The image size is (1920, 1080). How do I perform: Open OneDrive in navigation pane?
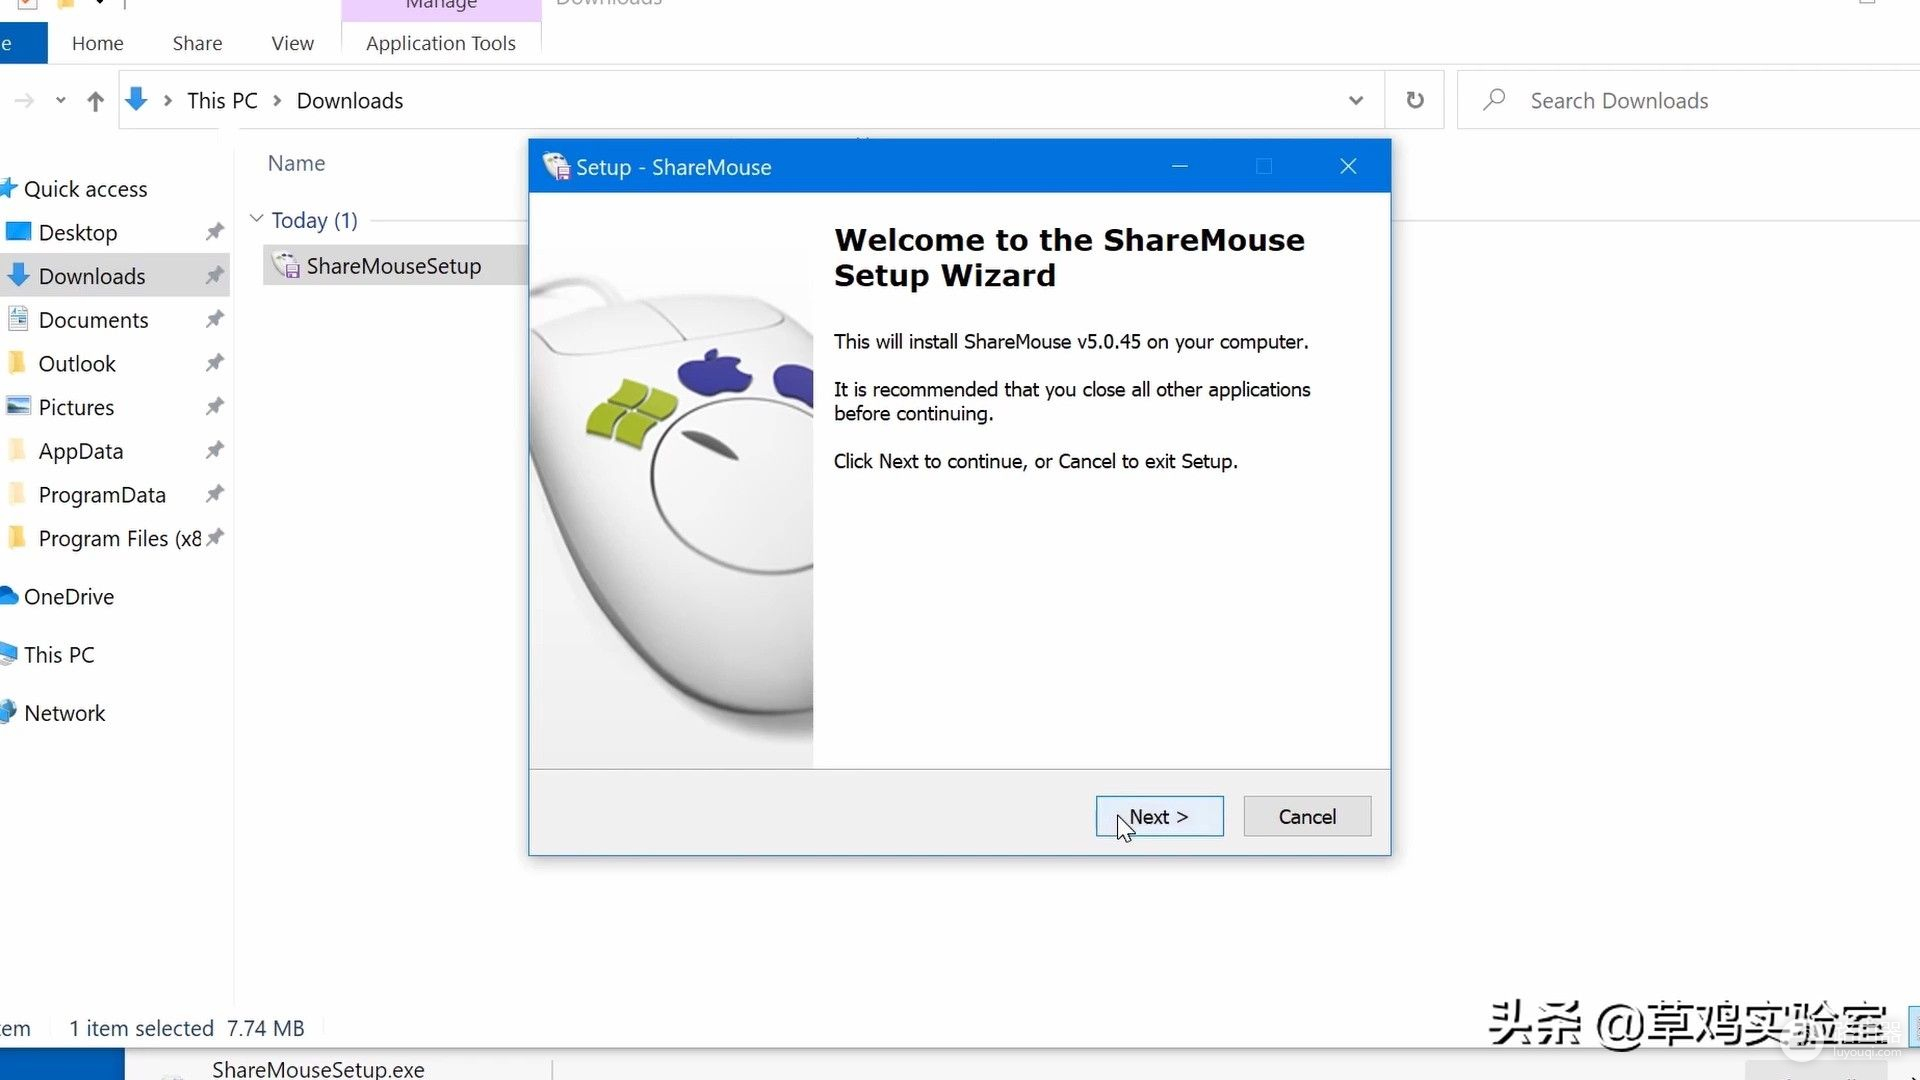click(x=68, y=596)
